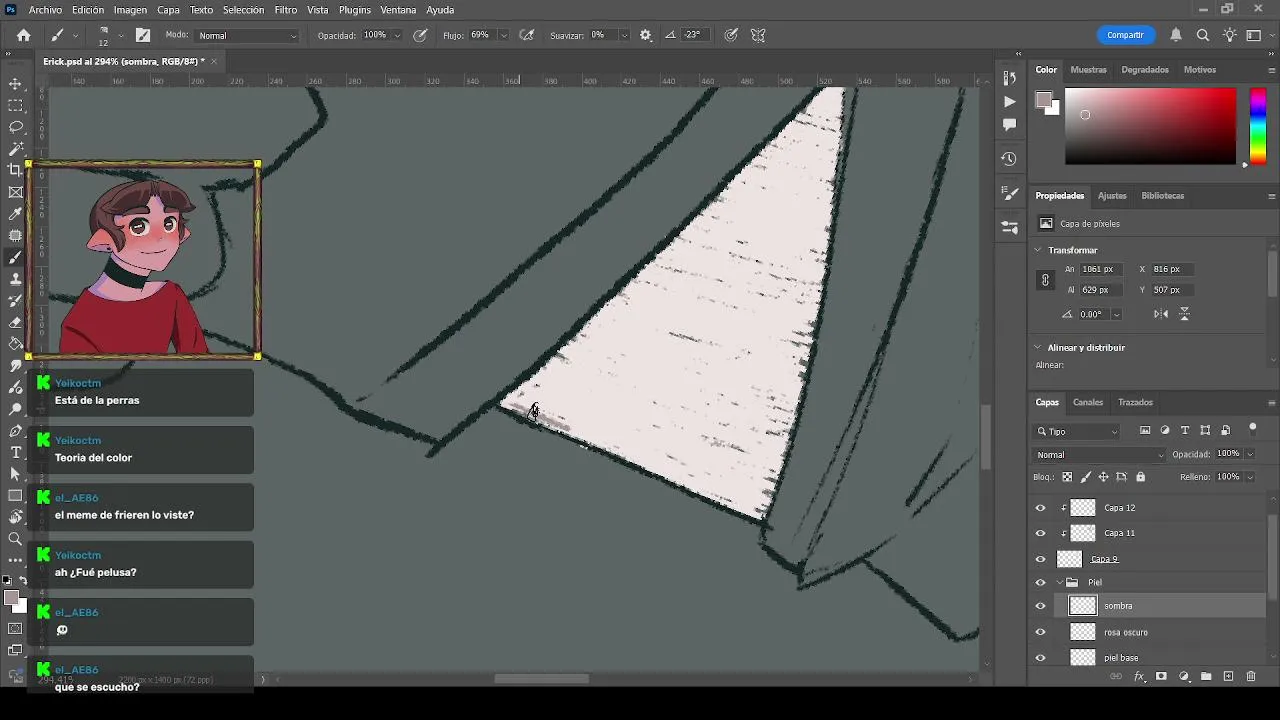Click the transform width field
Screen dimensions: 1280x720
[x=1100, y=269]
